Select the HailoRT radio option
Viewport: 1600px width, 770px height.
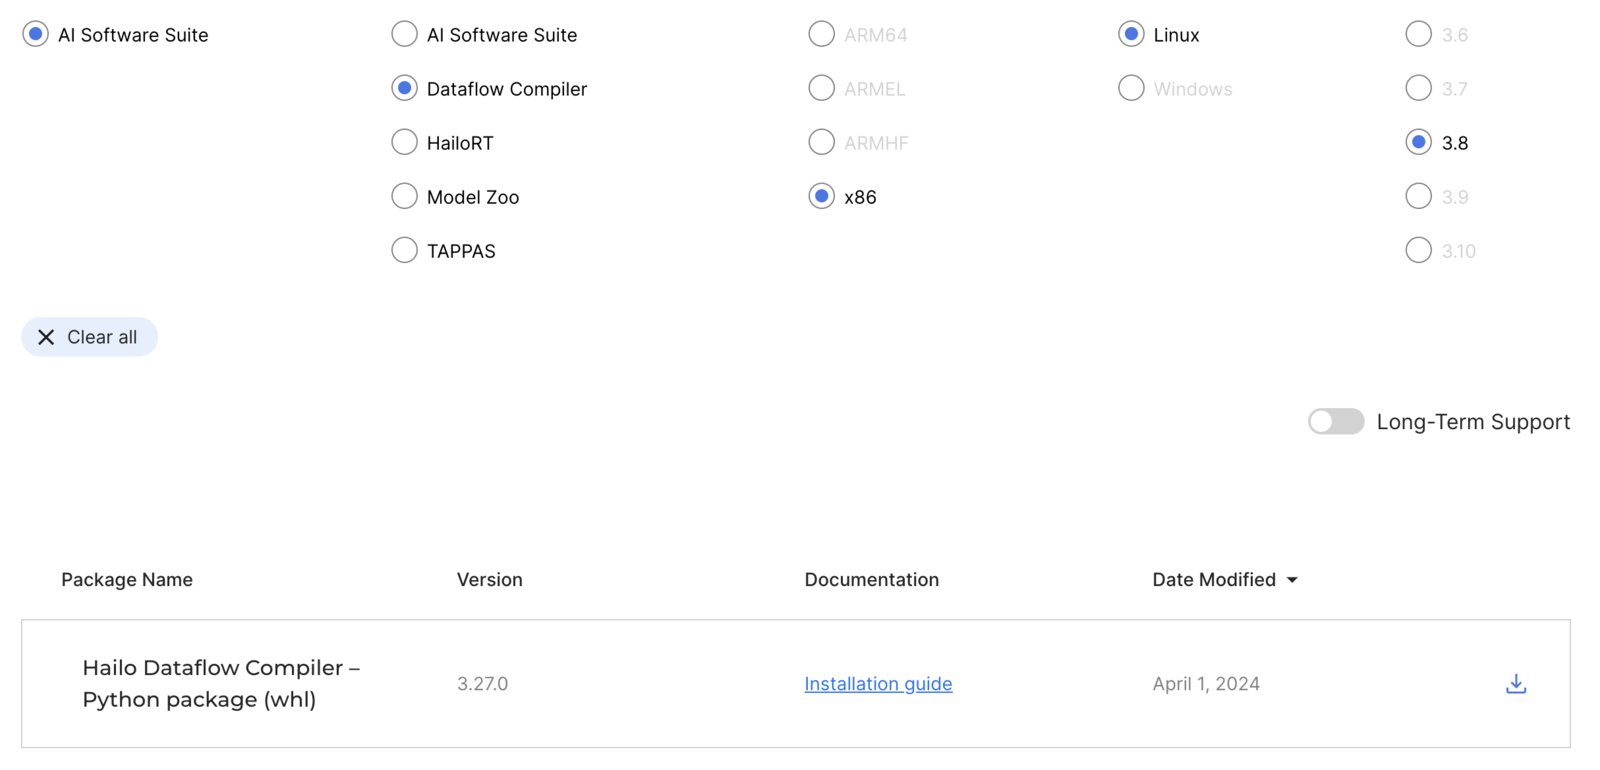tap(404, 143)
